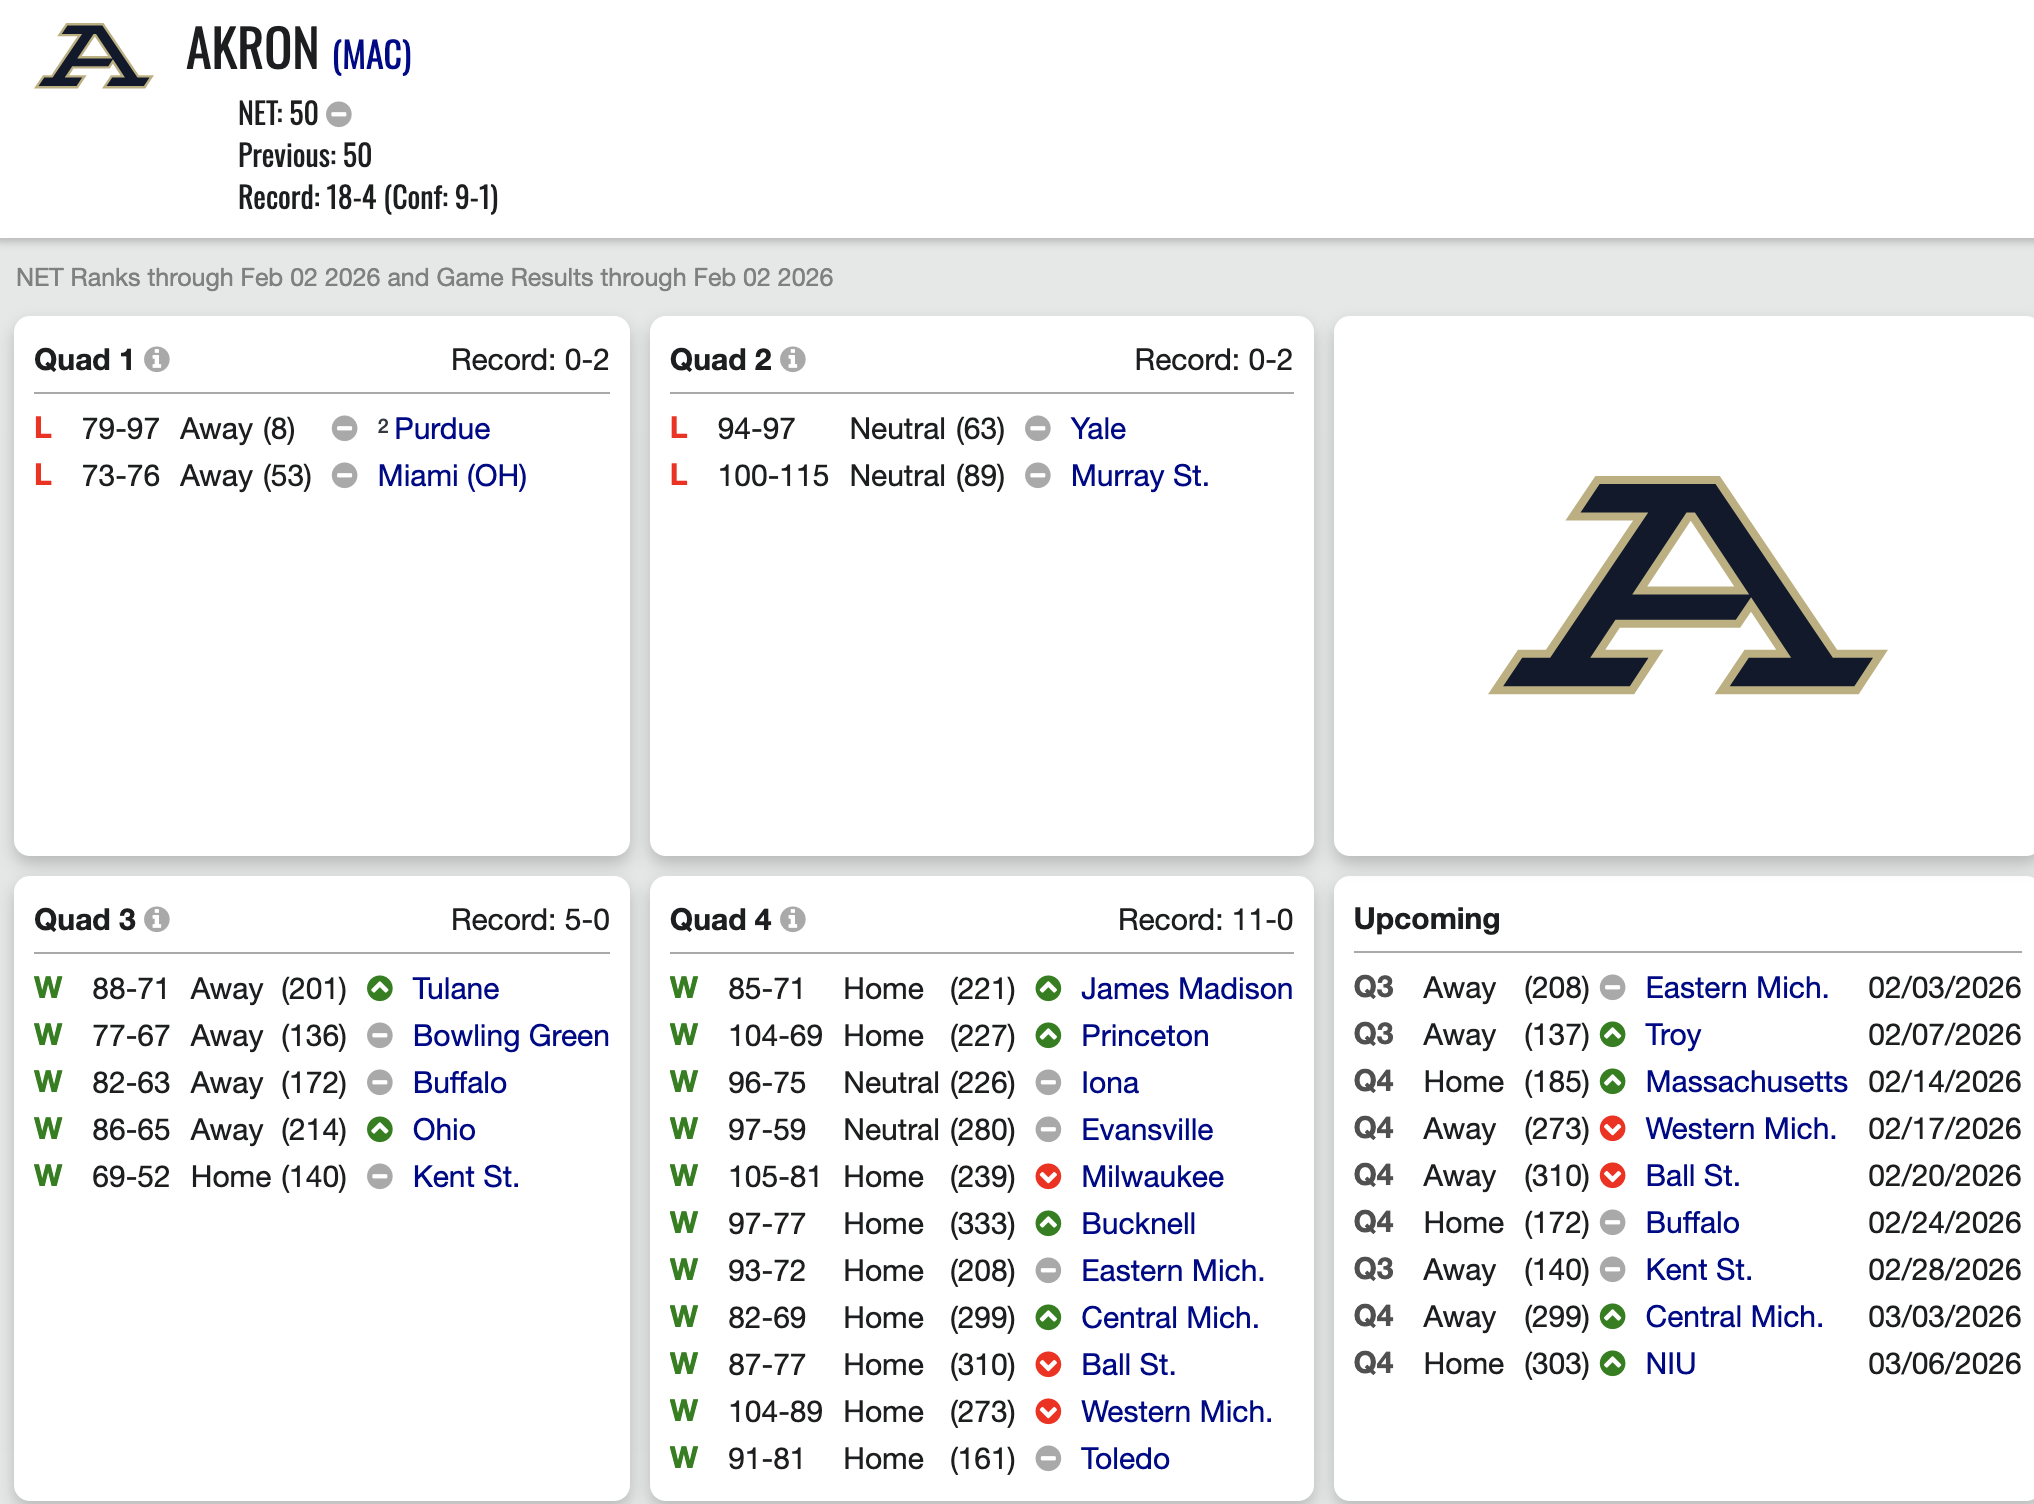Click the gray NET rank unchanged icon
Image resolution: width=2034 pixels, height=1504 pixels.
(x=340, y=115)
